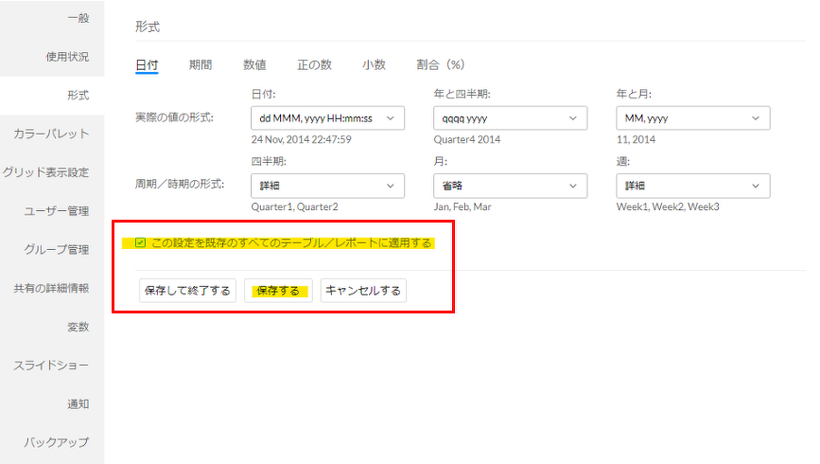Switch to the 割合（%） tab
Image resolution: width=820 pixels, height=464 pixels.
click(x=441, y=65)
